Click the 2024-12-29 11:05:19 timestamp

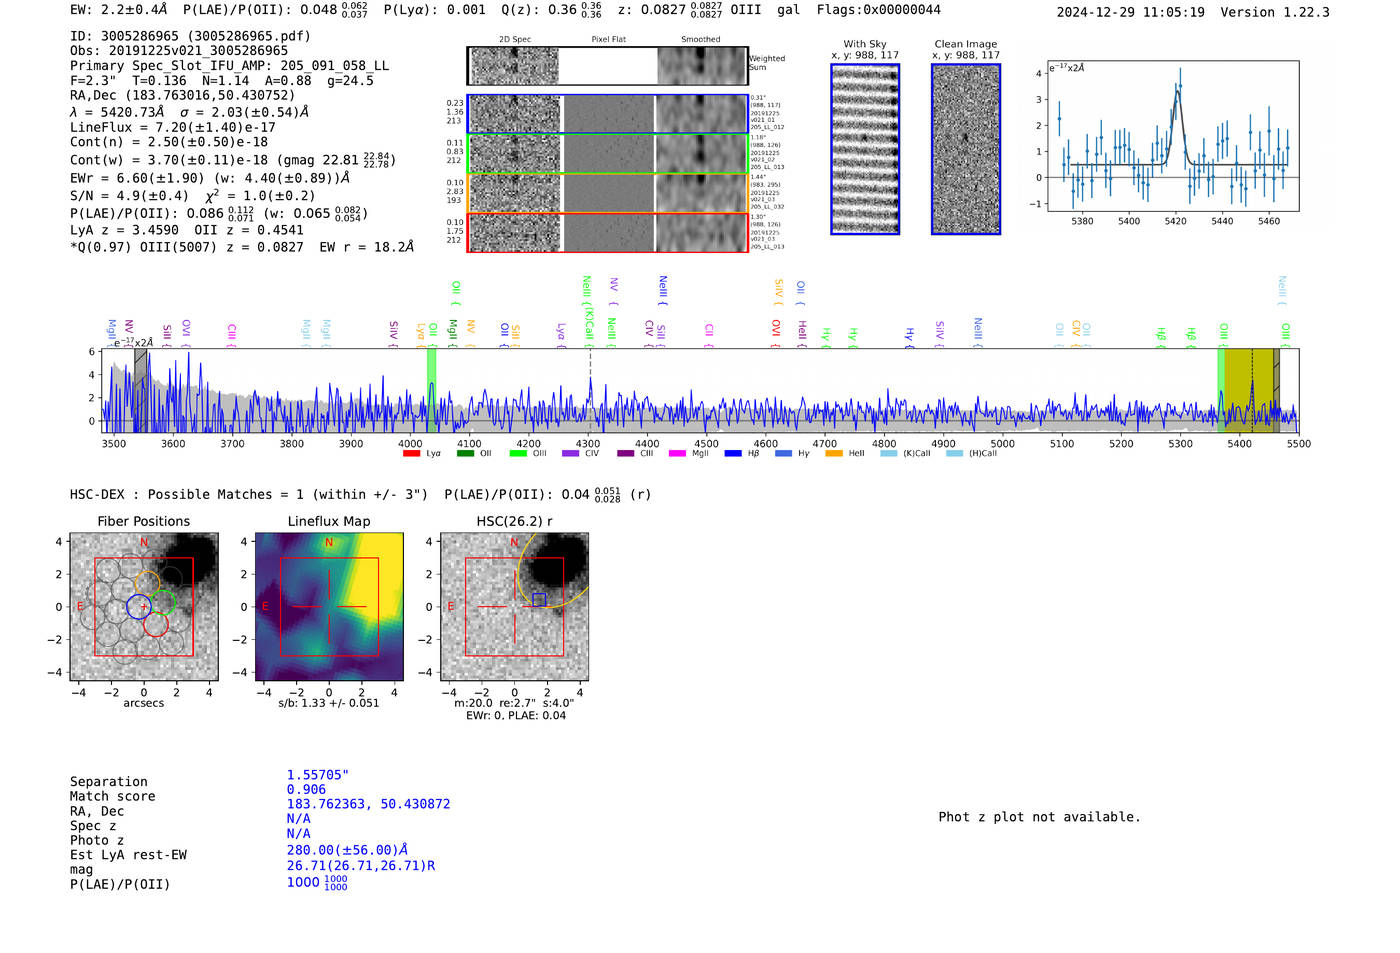pyautogui.click(x=1130, y=13)
